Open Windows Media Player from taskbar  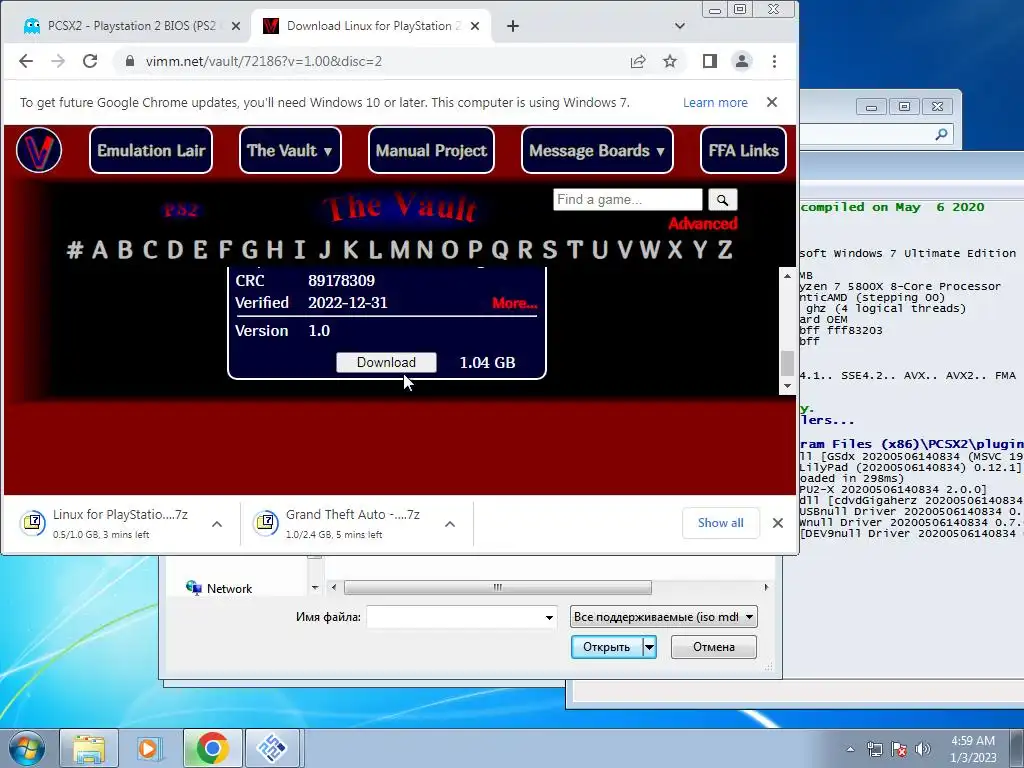150,748
